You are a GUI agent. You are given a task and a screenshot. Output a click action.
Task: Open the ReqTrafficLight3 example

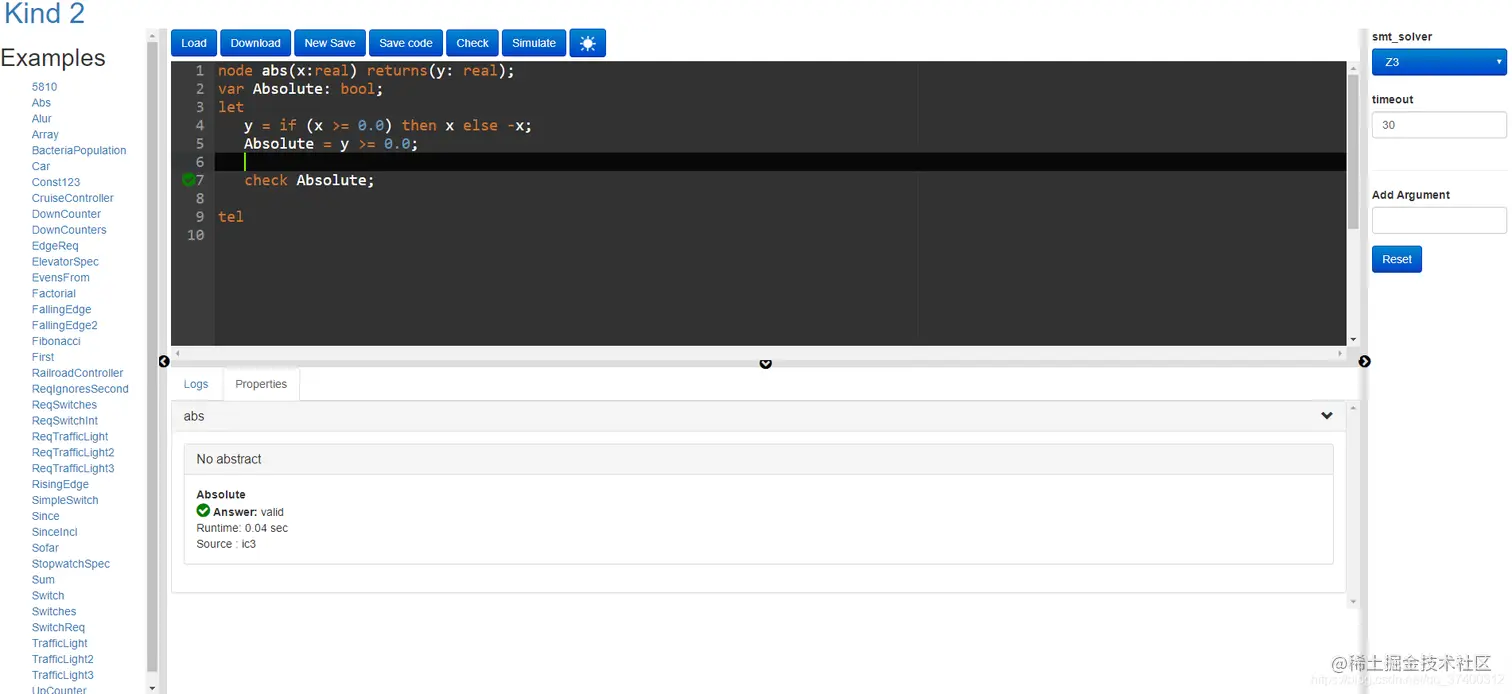pos(73,469)
